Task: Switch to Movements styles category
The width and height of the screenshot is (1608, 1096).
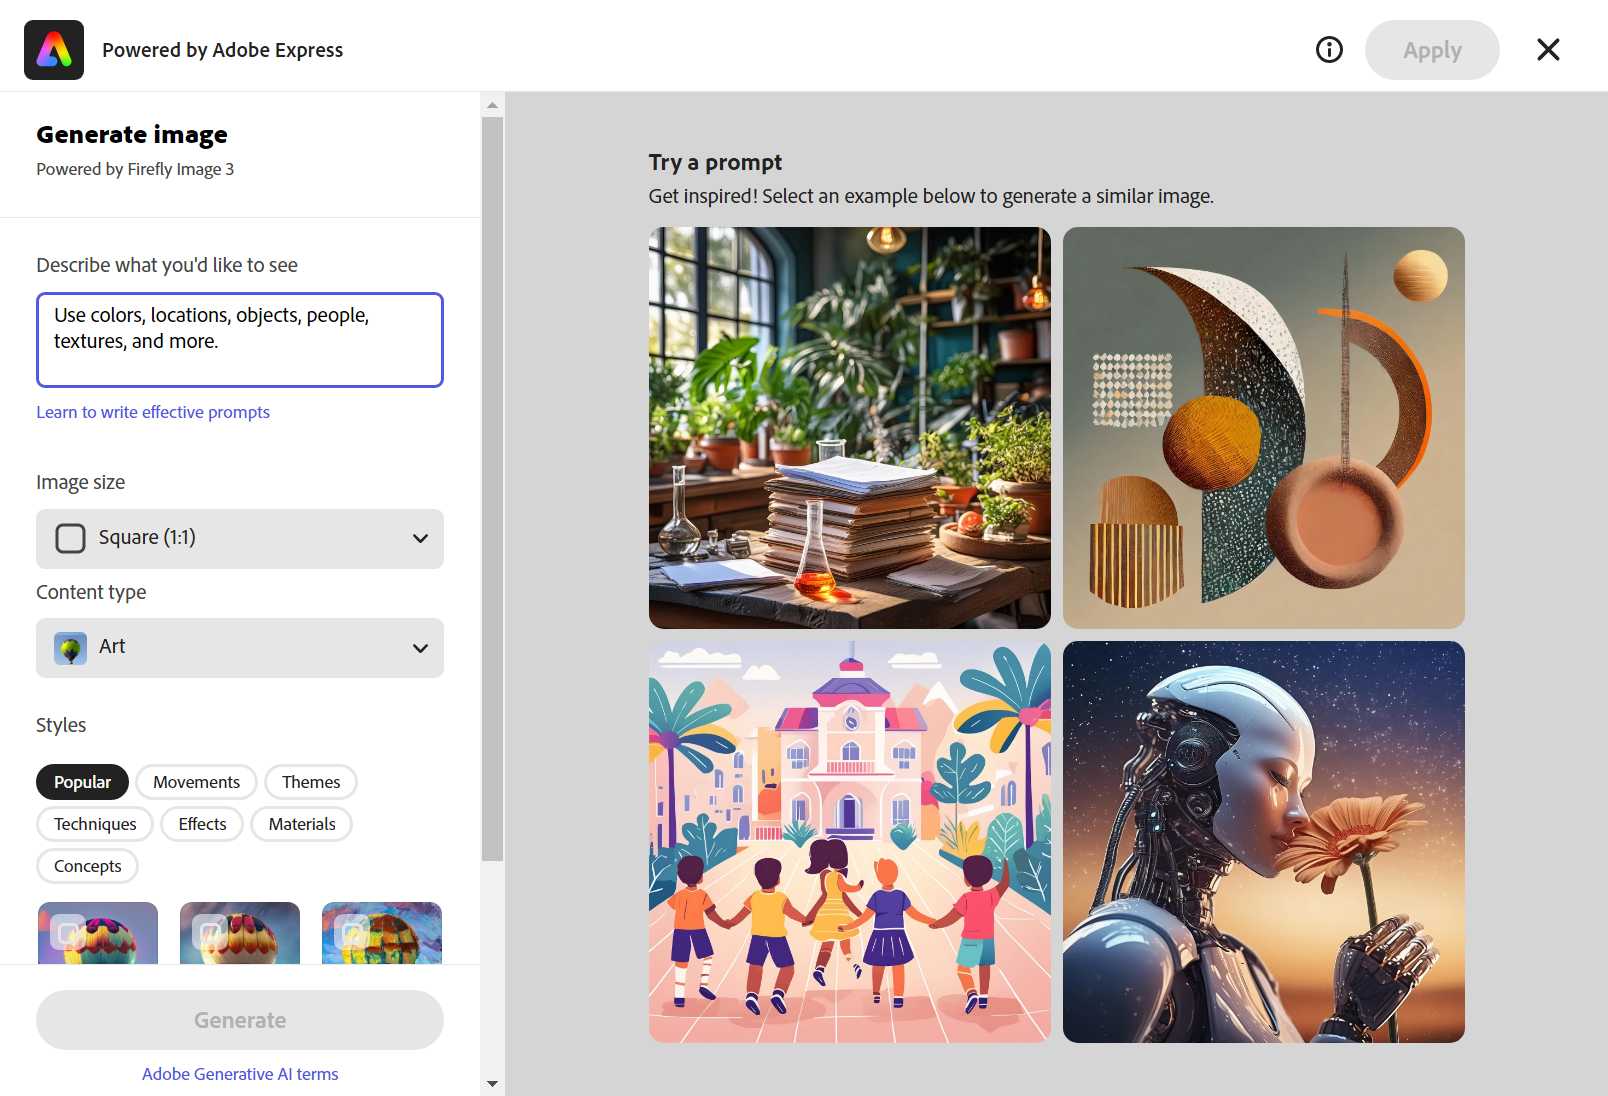Action: click(196, 782)
